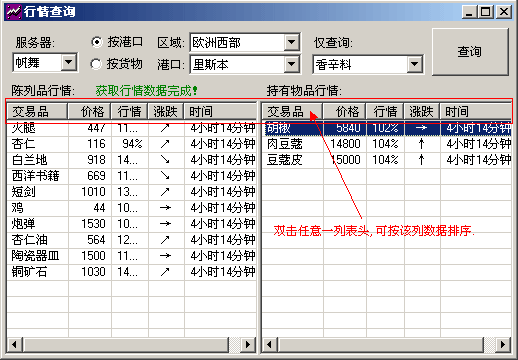
Task: Click the 行情查询 app icon in title bar
Action: 14,12
